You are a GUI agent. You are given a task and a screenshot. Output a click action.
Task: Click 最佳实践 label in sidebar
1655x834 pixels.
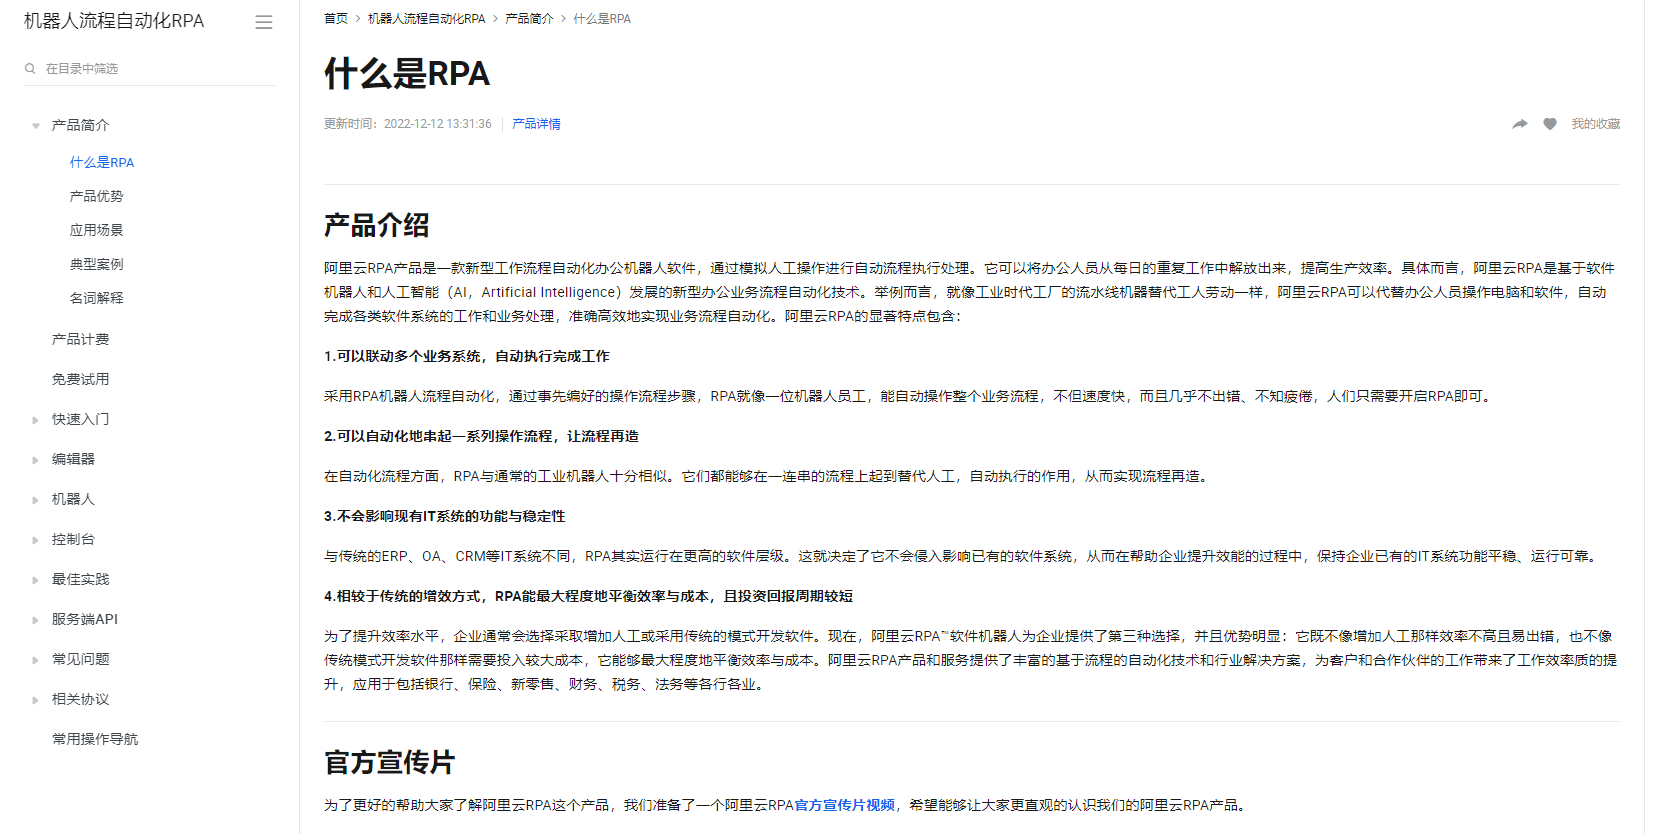pos(81,579)
